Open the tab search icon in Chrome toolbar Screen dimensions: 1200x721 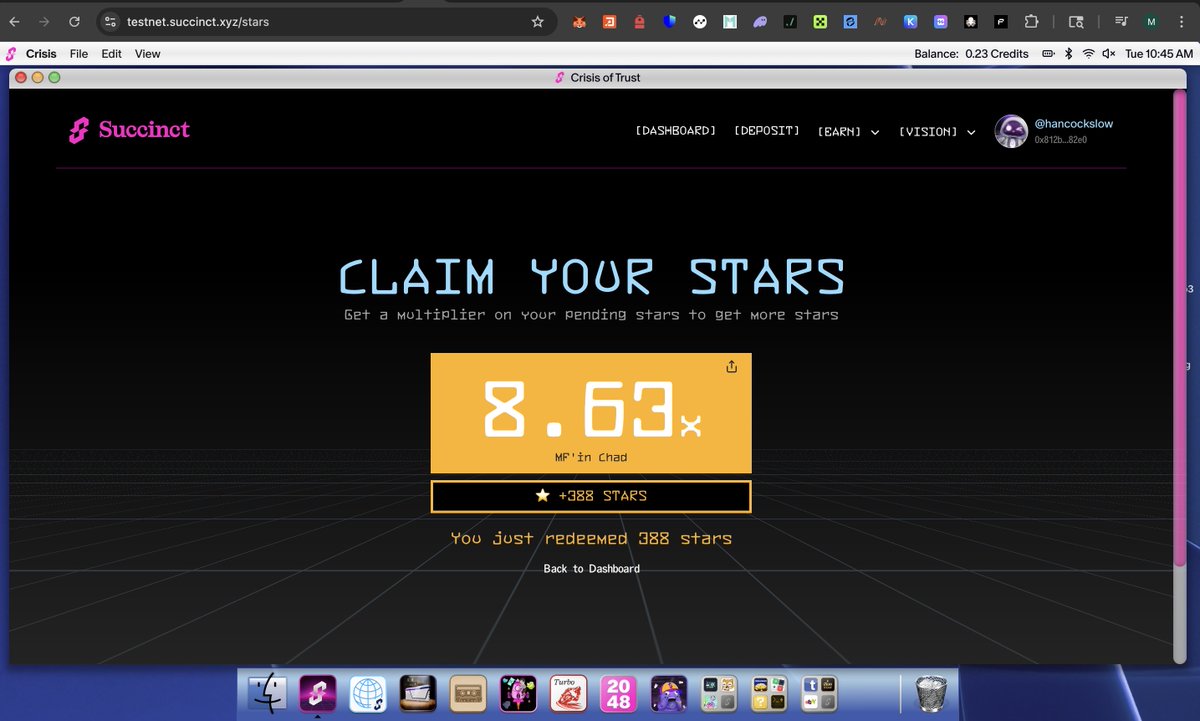click(1076, 21)
